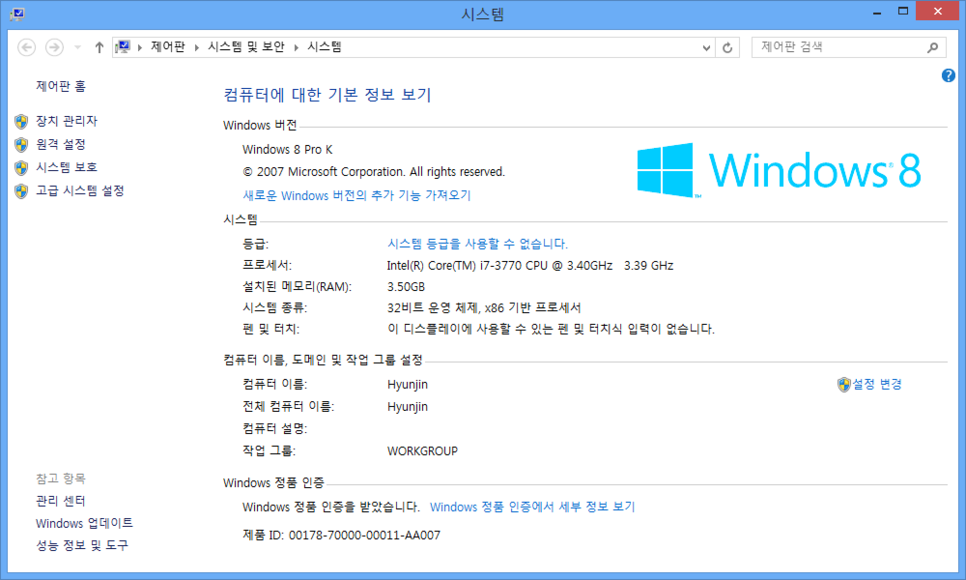966x580 pixels.
Task: Click the Forward navigation arrow
Action: [x=54, y=47]
